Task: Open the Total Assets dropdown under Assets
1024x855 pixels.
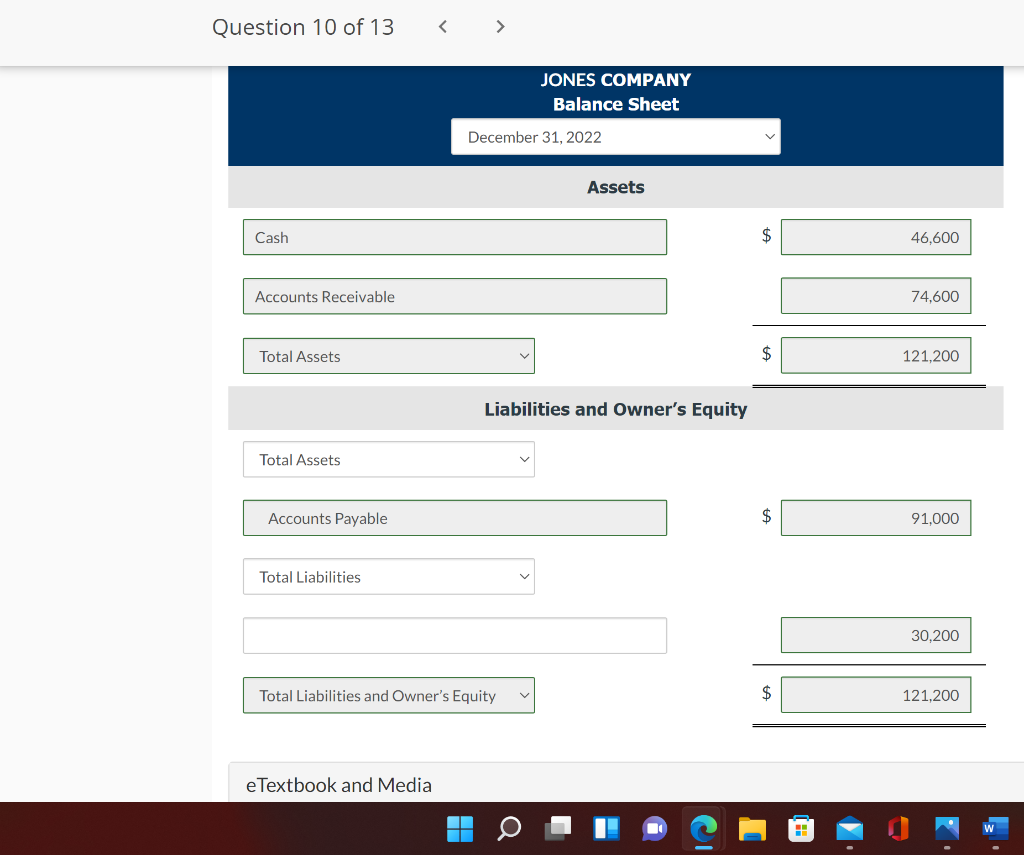Action: click(x=389, y=356)
